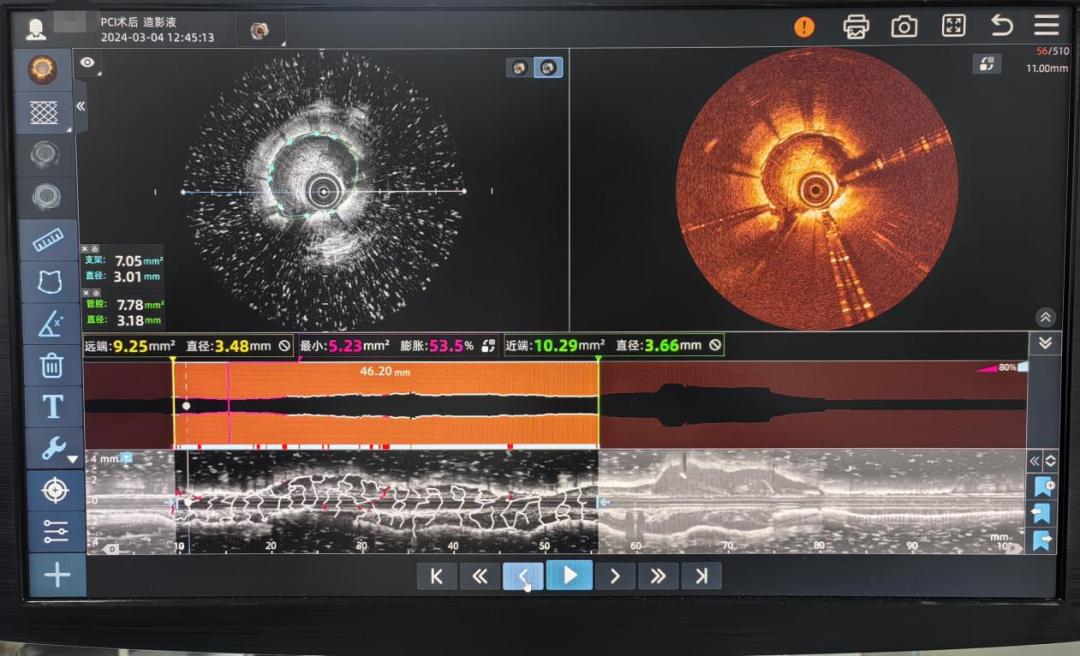Open the patient profile icon
Image resolution: width=1080 pixels, height=656 pixels.
tap(36, 29)
